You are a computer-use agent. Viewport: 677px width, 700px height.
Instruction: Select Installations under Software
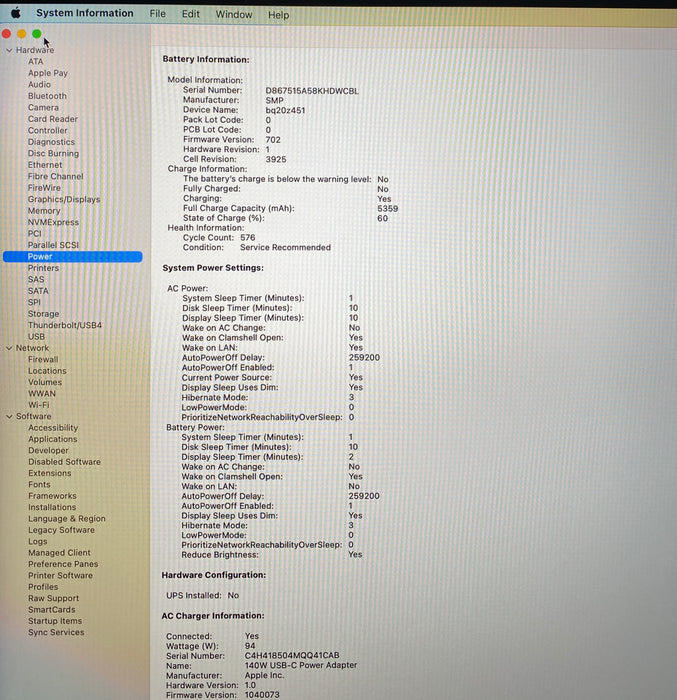(x=52, y=507)
